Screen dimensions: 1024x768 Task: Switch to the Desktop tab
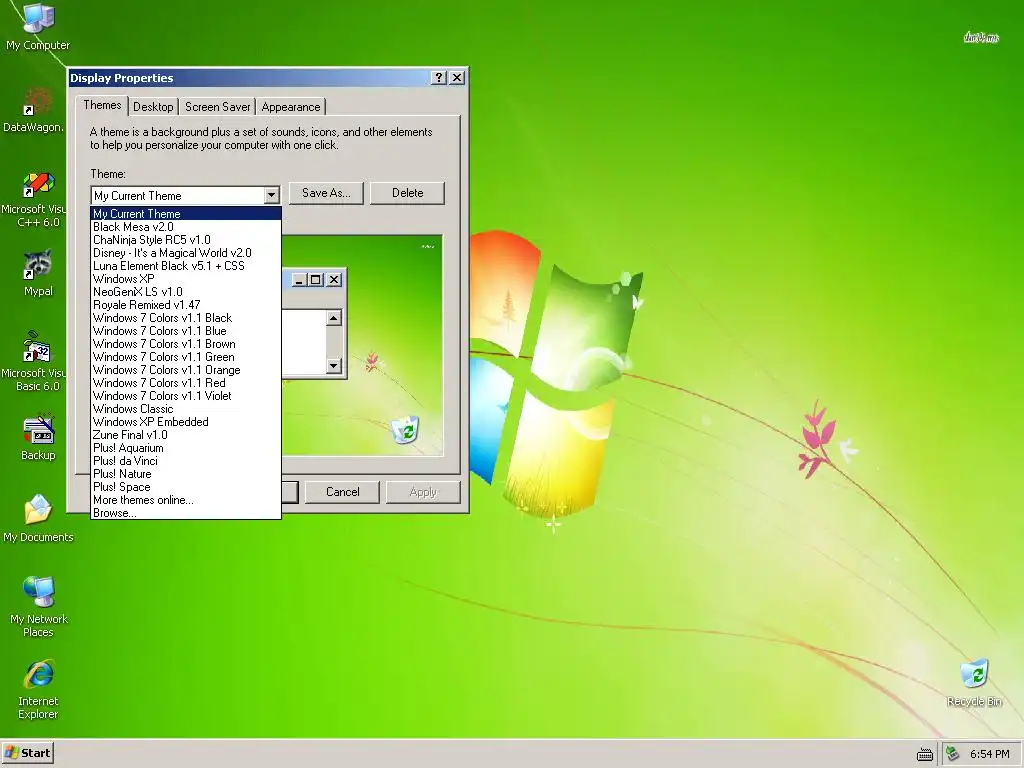(153, 107)
